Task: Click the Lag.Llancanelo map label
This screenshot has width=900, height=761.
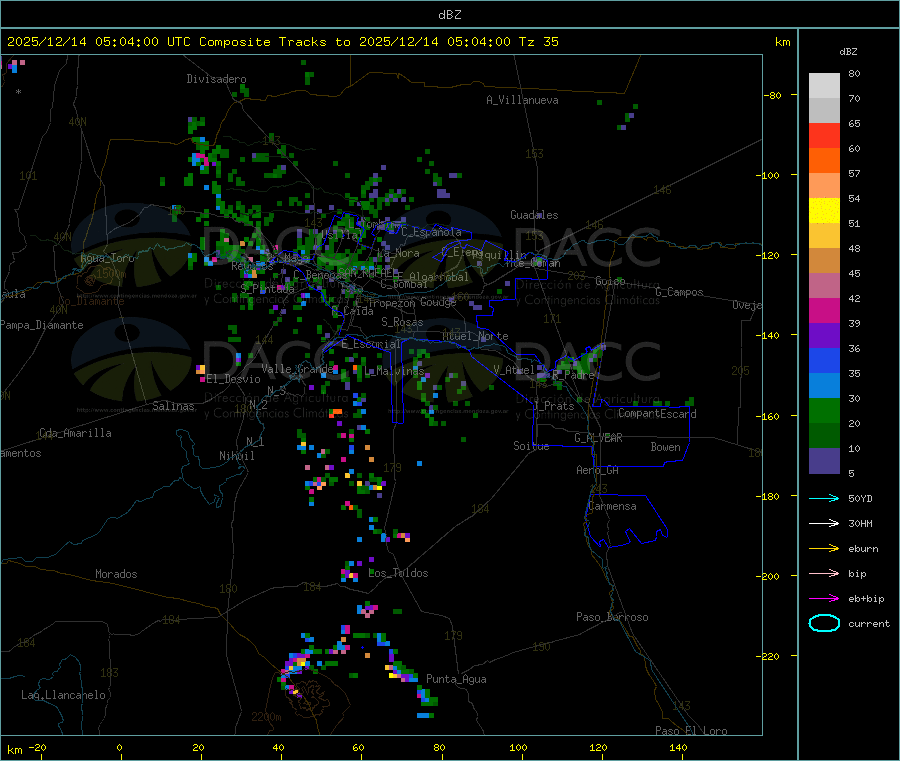Action: [64, 695]
